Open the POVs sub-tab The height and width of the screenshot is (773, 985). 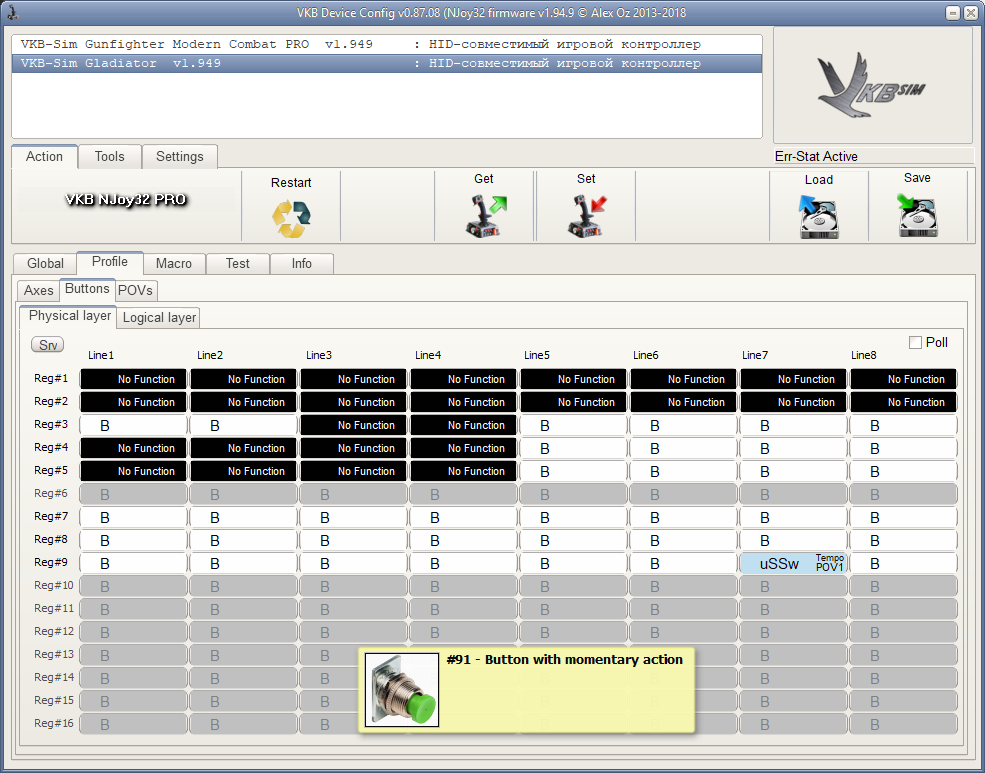point(136,290)
